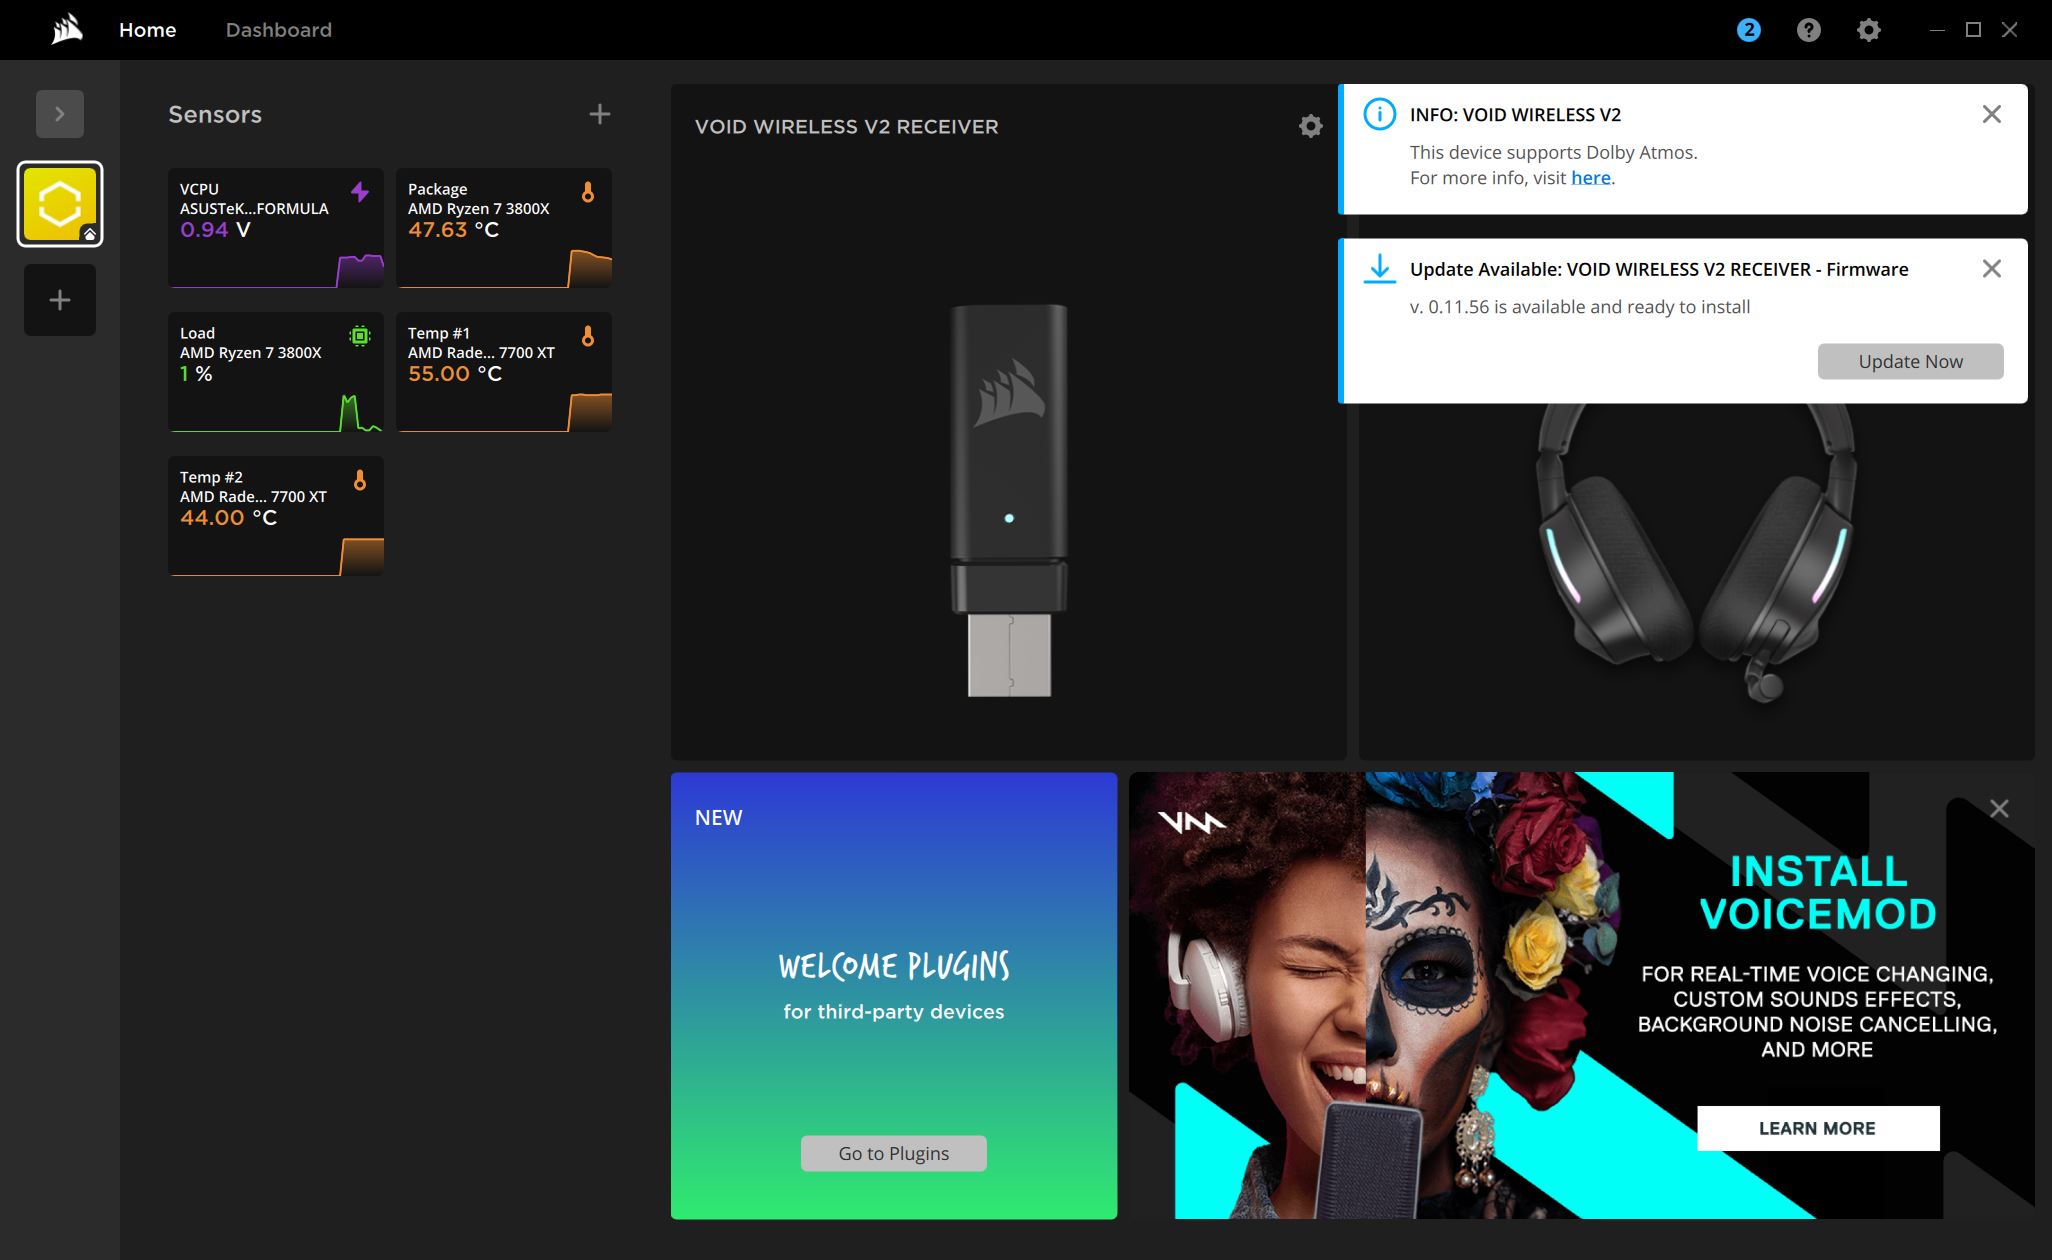Dismiss the INFO: VOID WIRELESS V2 notification
Image resolution: width=2052 pixels, height=1260 pixels.
tap(1991, 114)
